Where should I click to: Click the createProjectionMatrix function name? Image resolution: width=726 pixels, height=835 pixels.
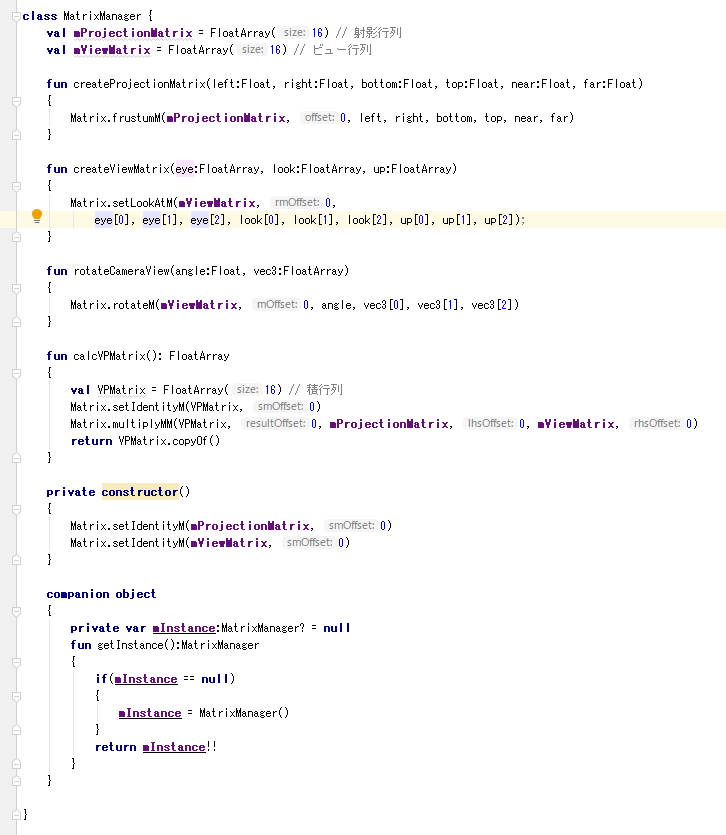click(140, 84)
